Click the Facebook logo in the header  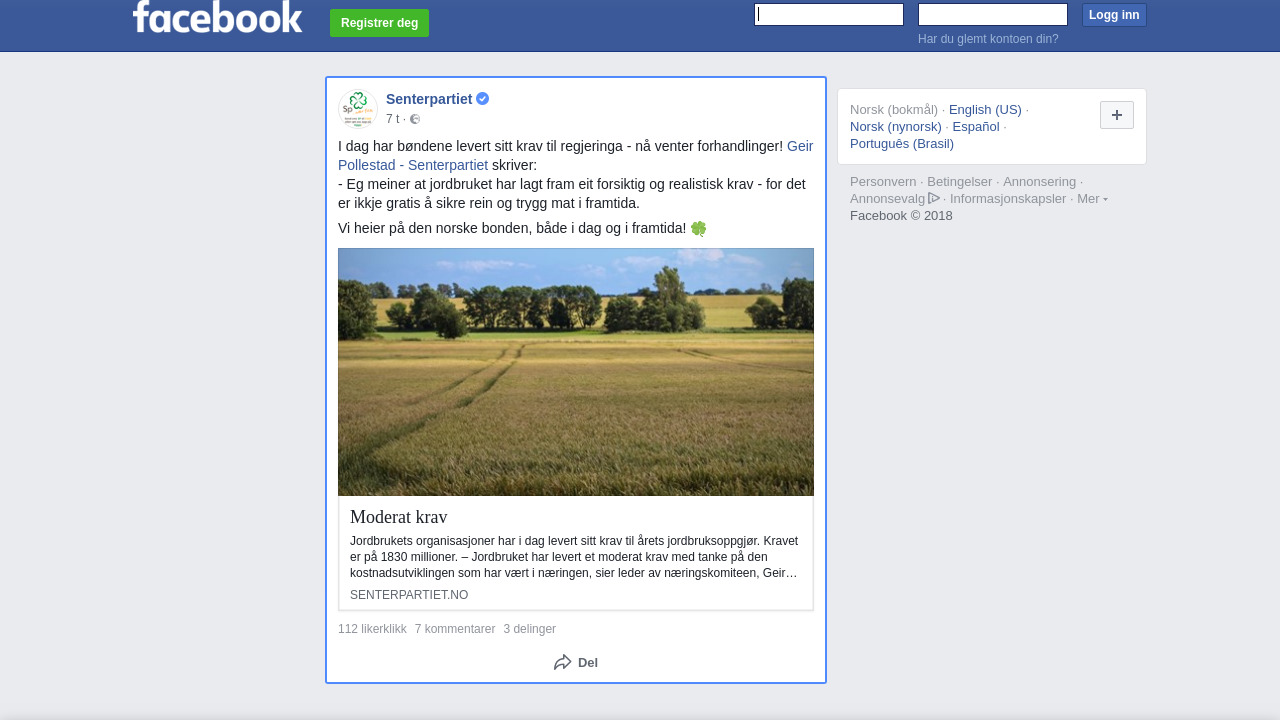217,16
